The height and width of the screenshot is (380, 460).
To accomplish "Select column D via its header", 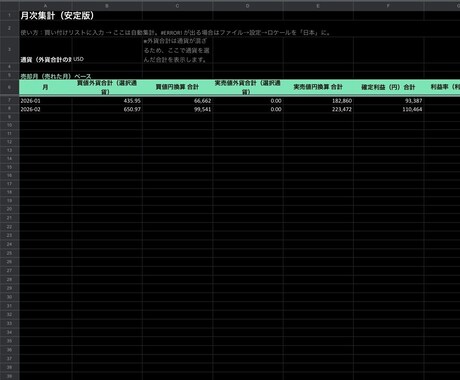I will coord(248,6).
